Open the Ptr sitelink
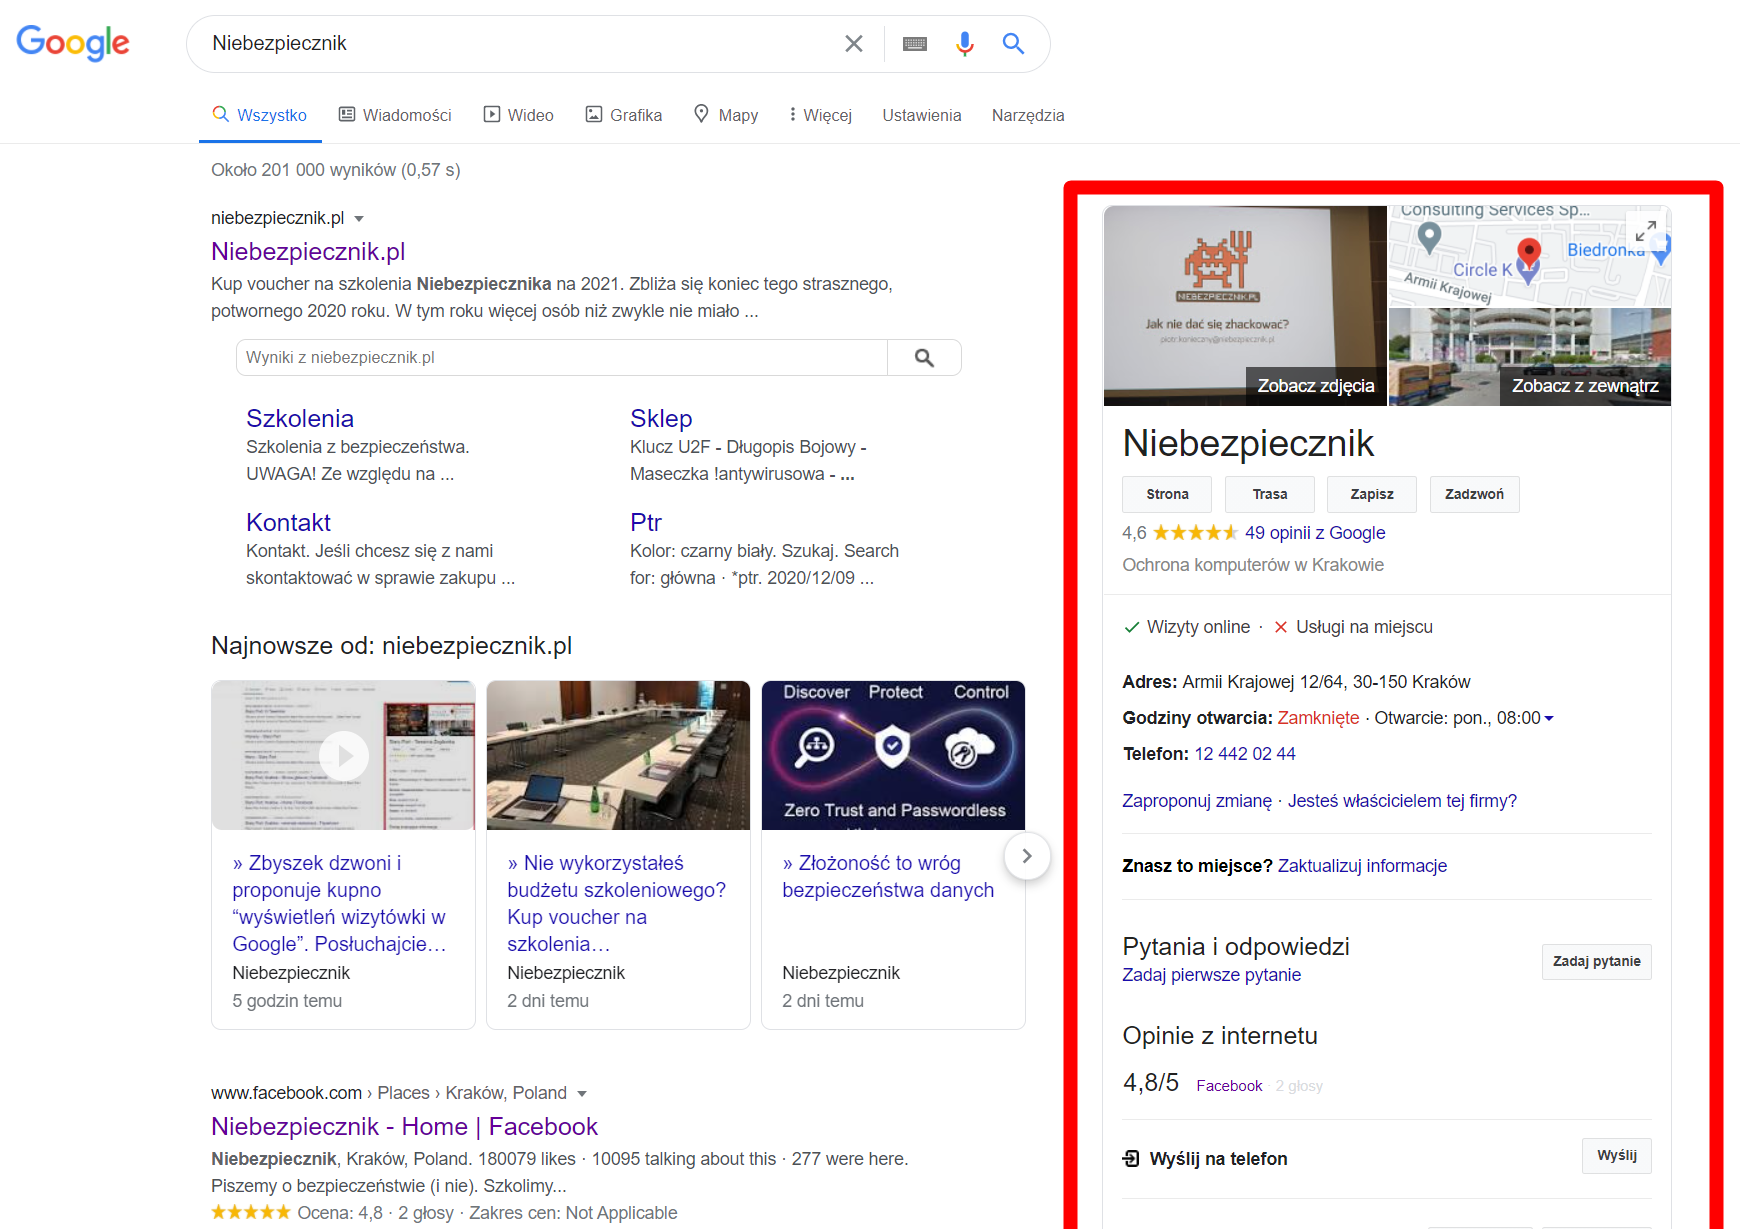The width and height of the screenshot is (1740, 1229). click(646, 522)
